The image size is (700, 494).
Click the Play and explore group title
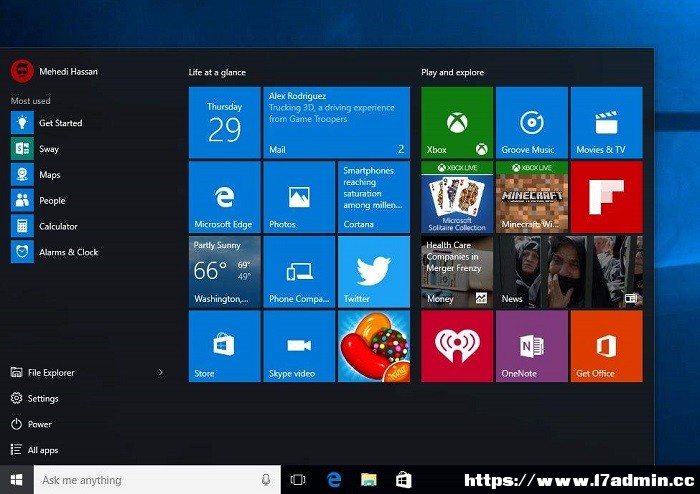pyautogui.click(x=453, y=72)
